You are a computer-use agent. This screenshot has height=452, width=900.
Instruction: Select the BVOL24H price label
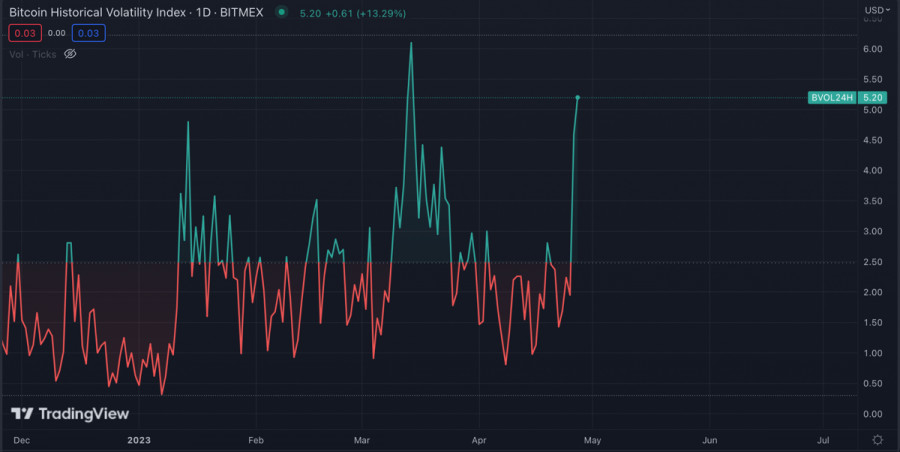[x=832, y=98]
